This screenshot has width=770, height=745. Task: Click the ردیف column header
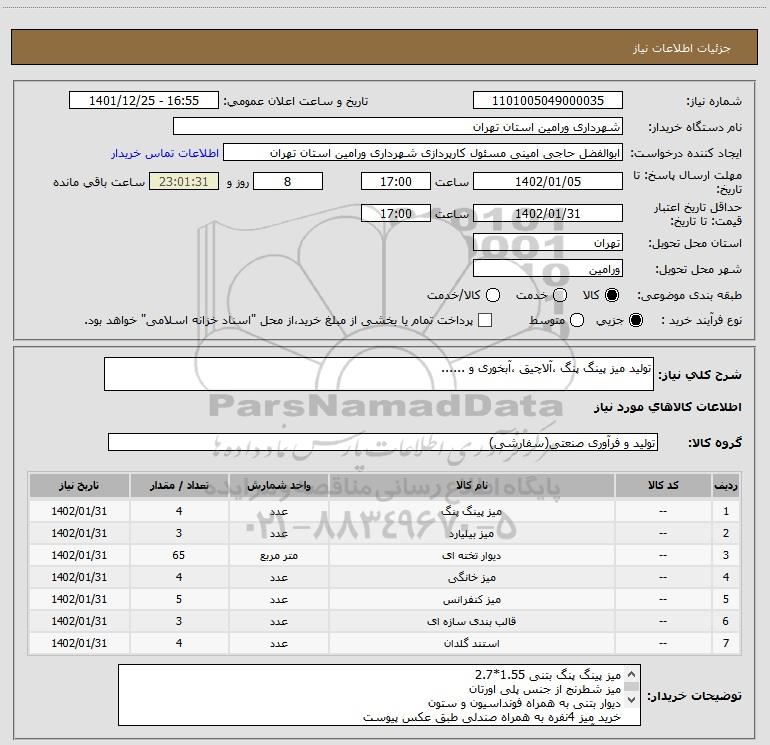tap(726, 486)
